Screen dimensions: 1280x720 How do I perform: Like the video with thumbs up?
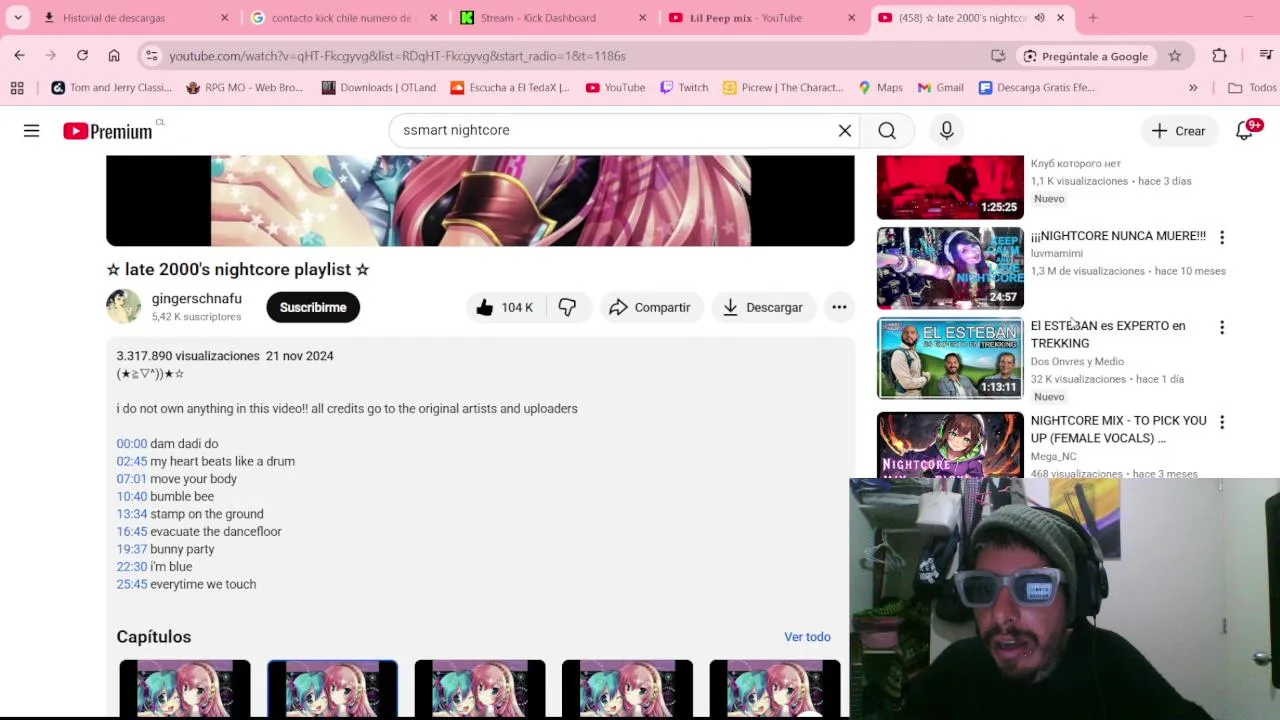pyautogui.click(x=505, y=308)
